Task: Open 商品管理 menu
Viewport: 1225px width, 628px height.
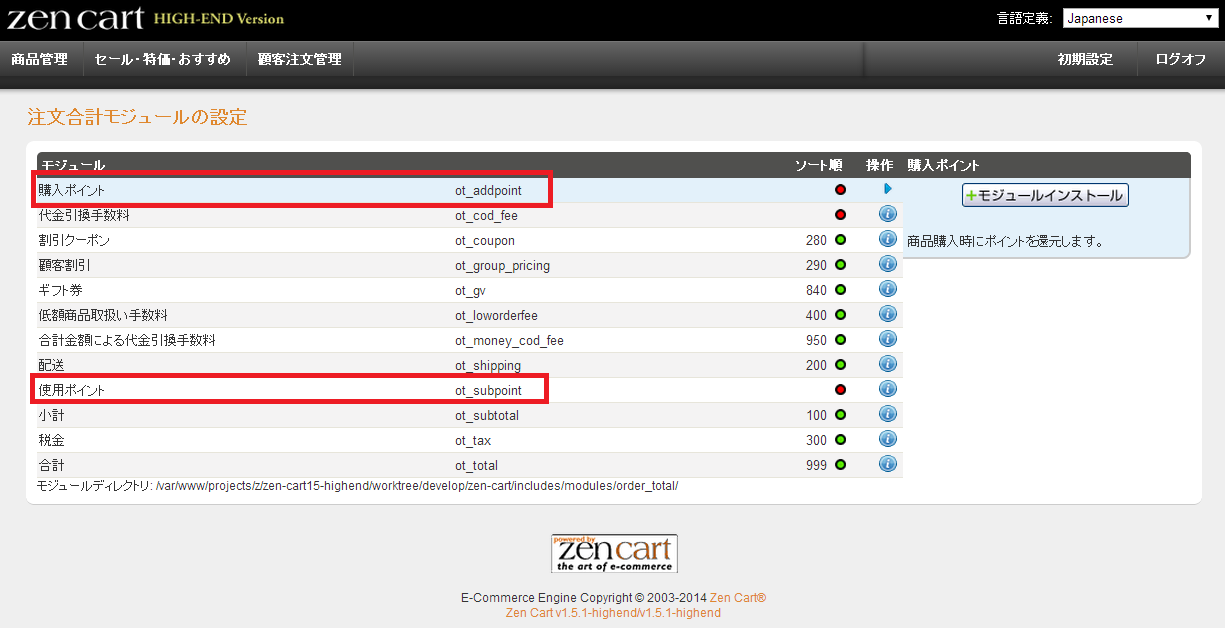Action: [x=40, y=59]
